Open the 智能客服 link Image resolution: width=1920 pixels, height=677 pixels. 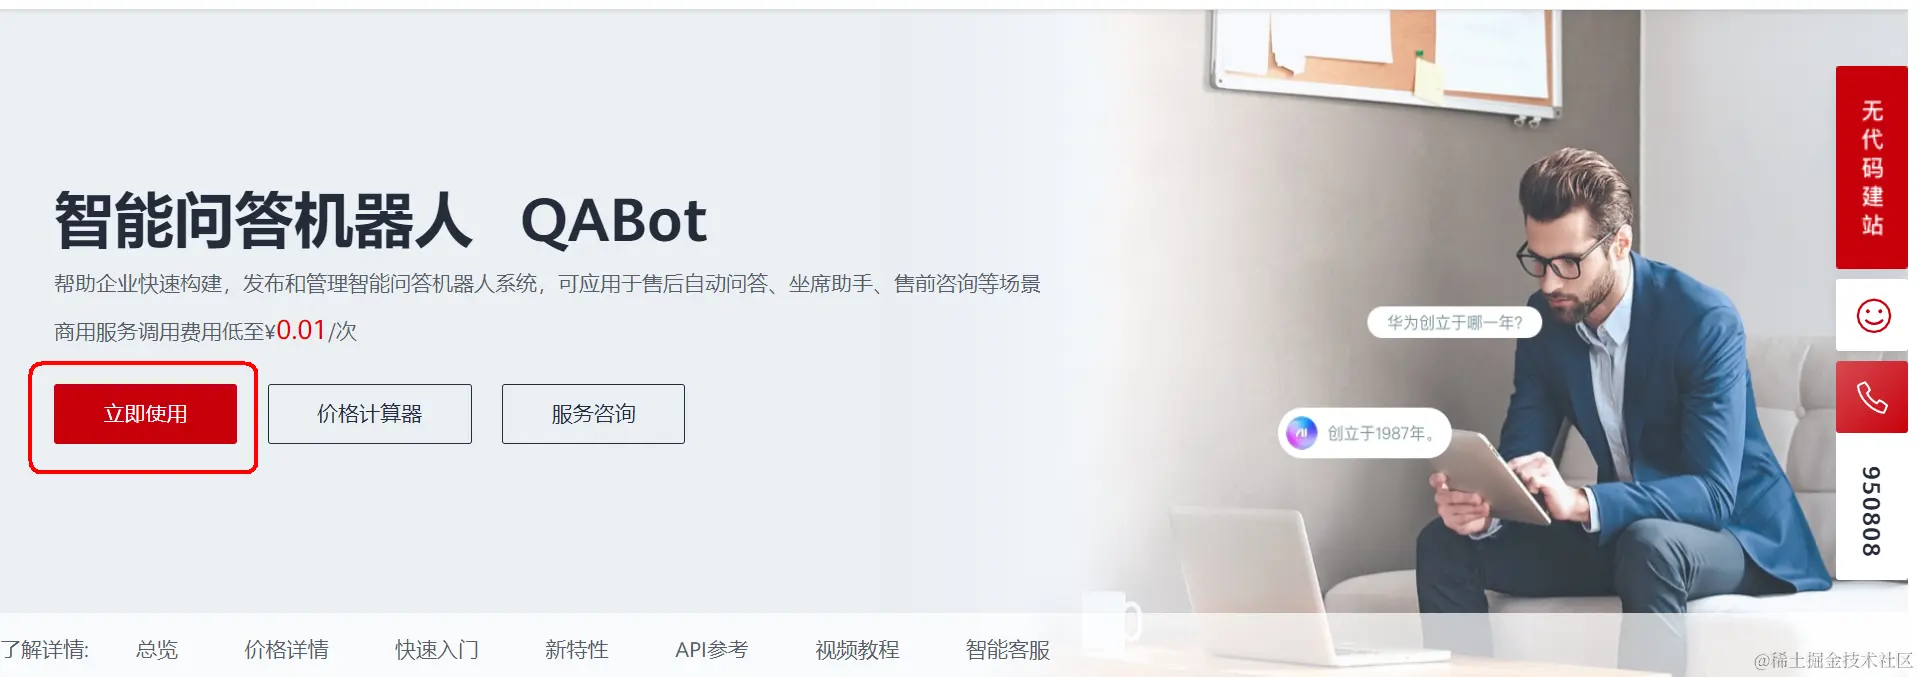tap(1008, 650)
